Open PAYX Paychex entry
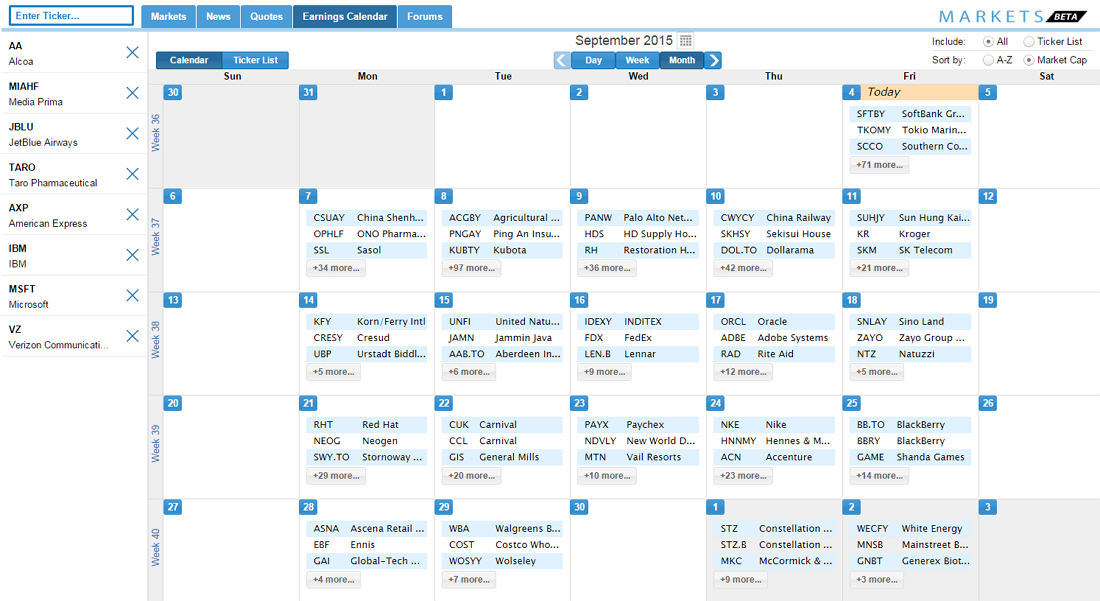This screenshot has height=601, width=1100. tap(638, 424)
